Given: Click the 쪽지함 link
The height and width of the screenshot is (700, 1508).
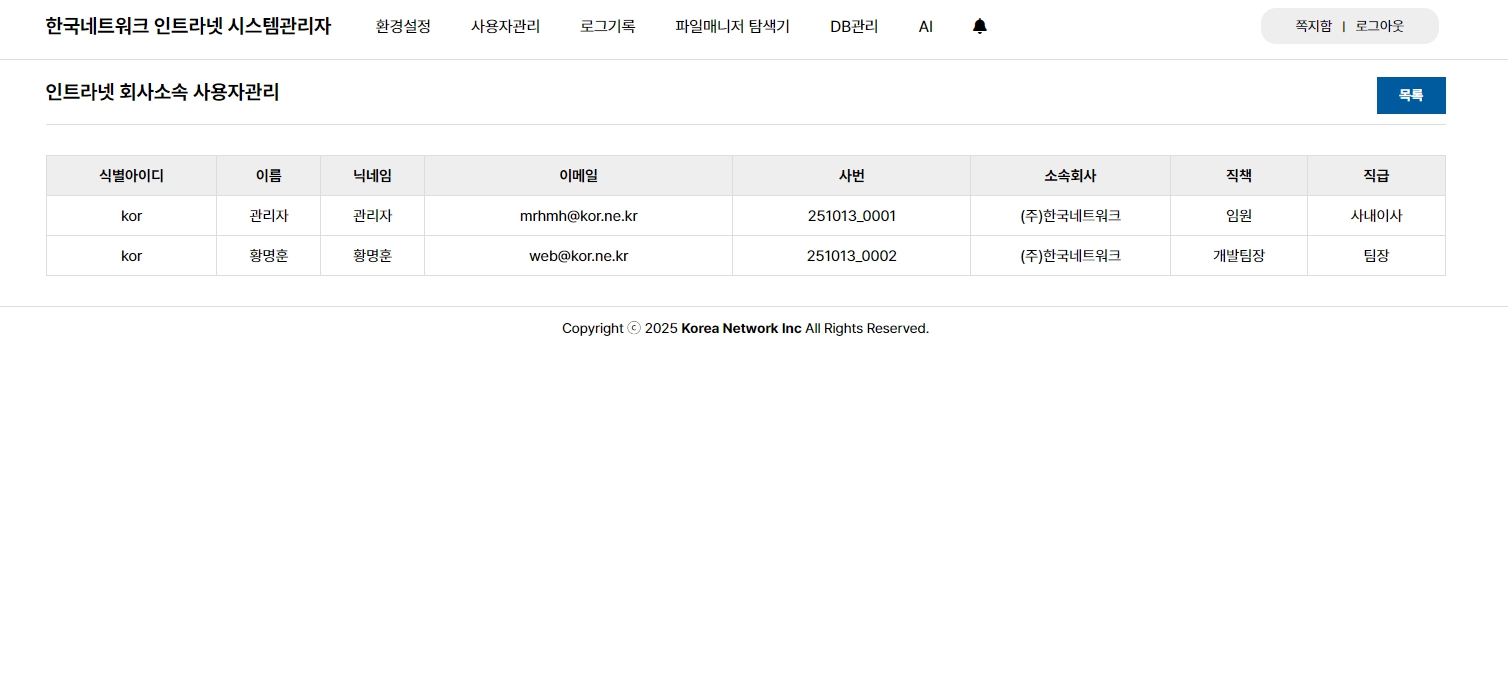Looking at the screenshot, I should (x=1313, y=26).
